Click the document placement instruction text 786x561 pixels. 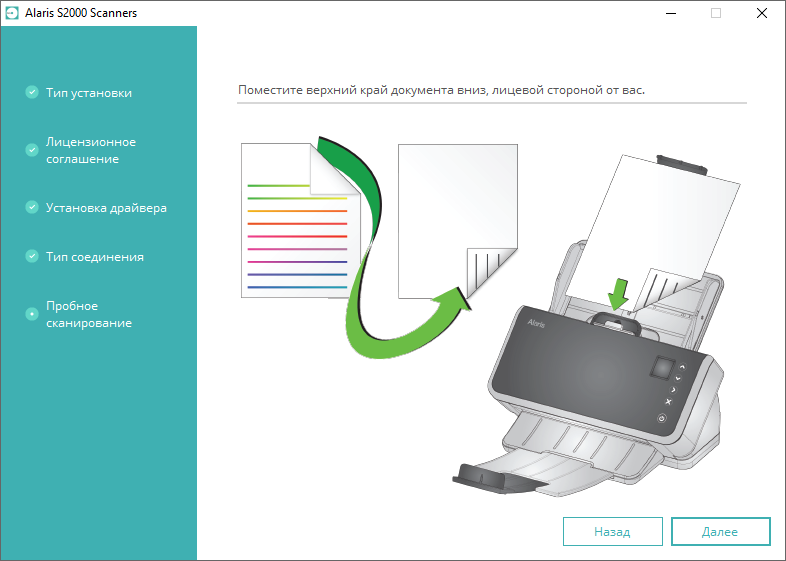(x=441, y=90)
